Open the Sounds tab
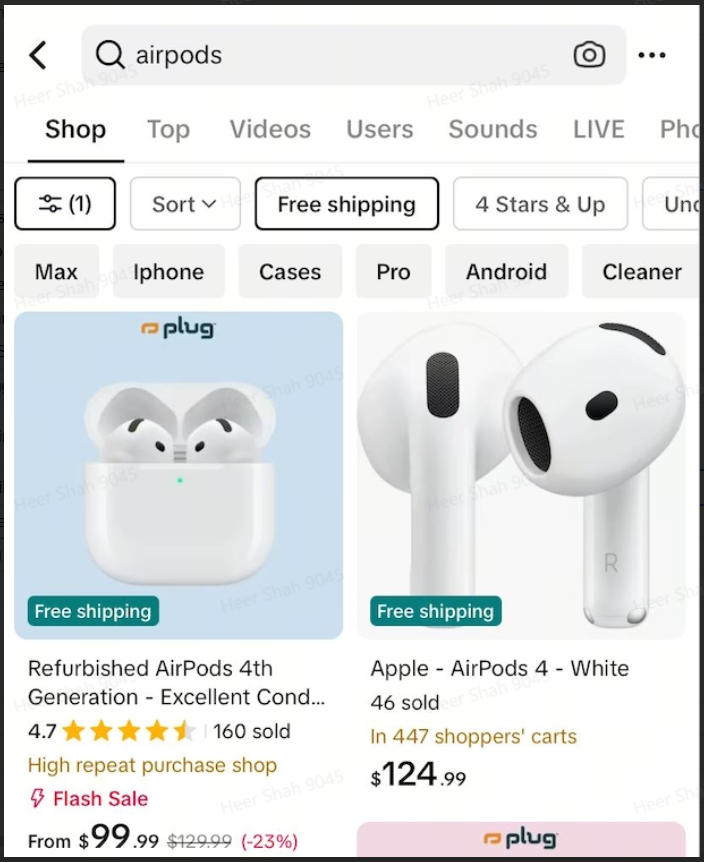Viewport: 704px width, 862px height. [492, 129]
